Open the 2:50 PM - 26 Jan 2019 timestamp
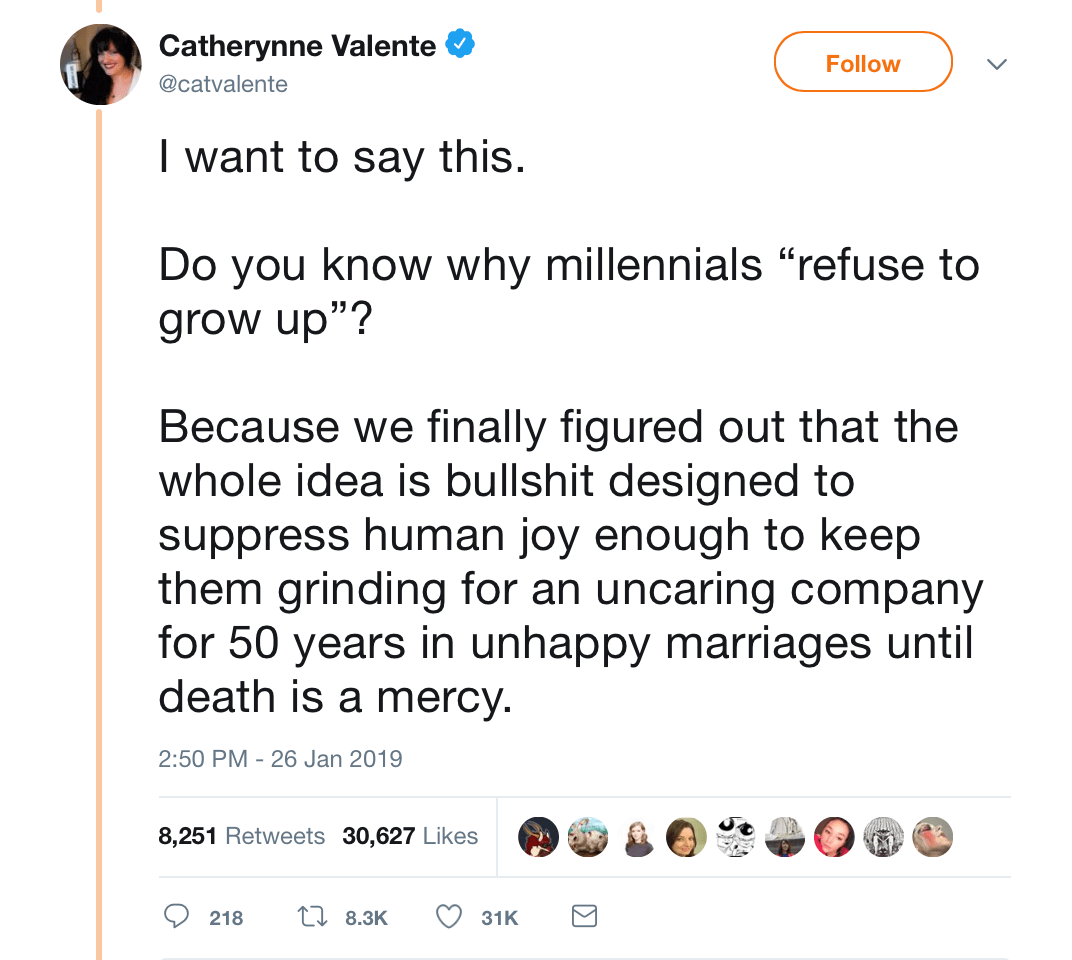The image size is (1072, 960). click(x=280, y=759)
